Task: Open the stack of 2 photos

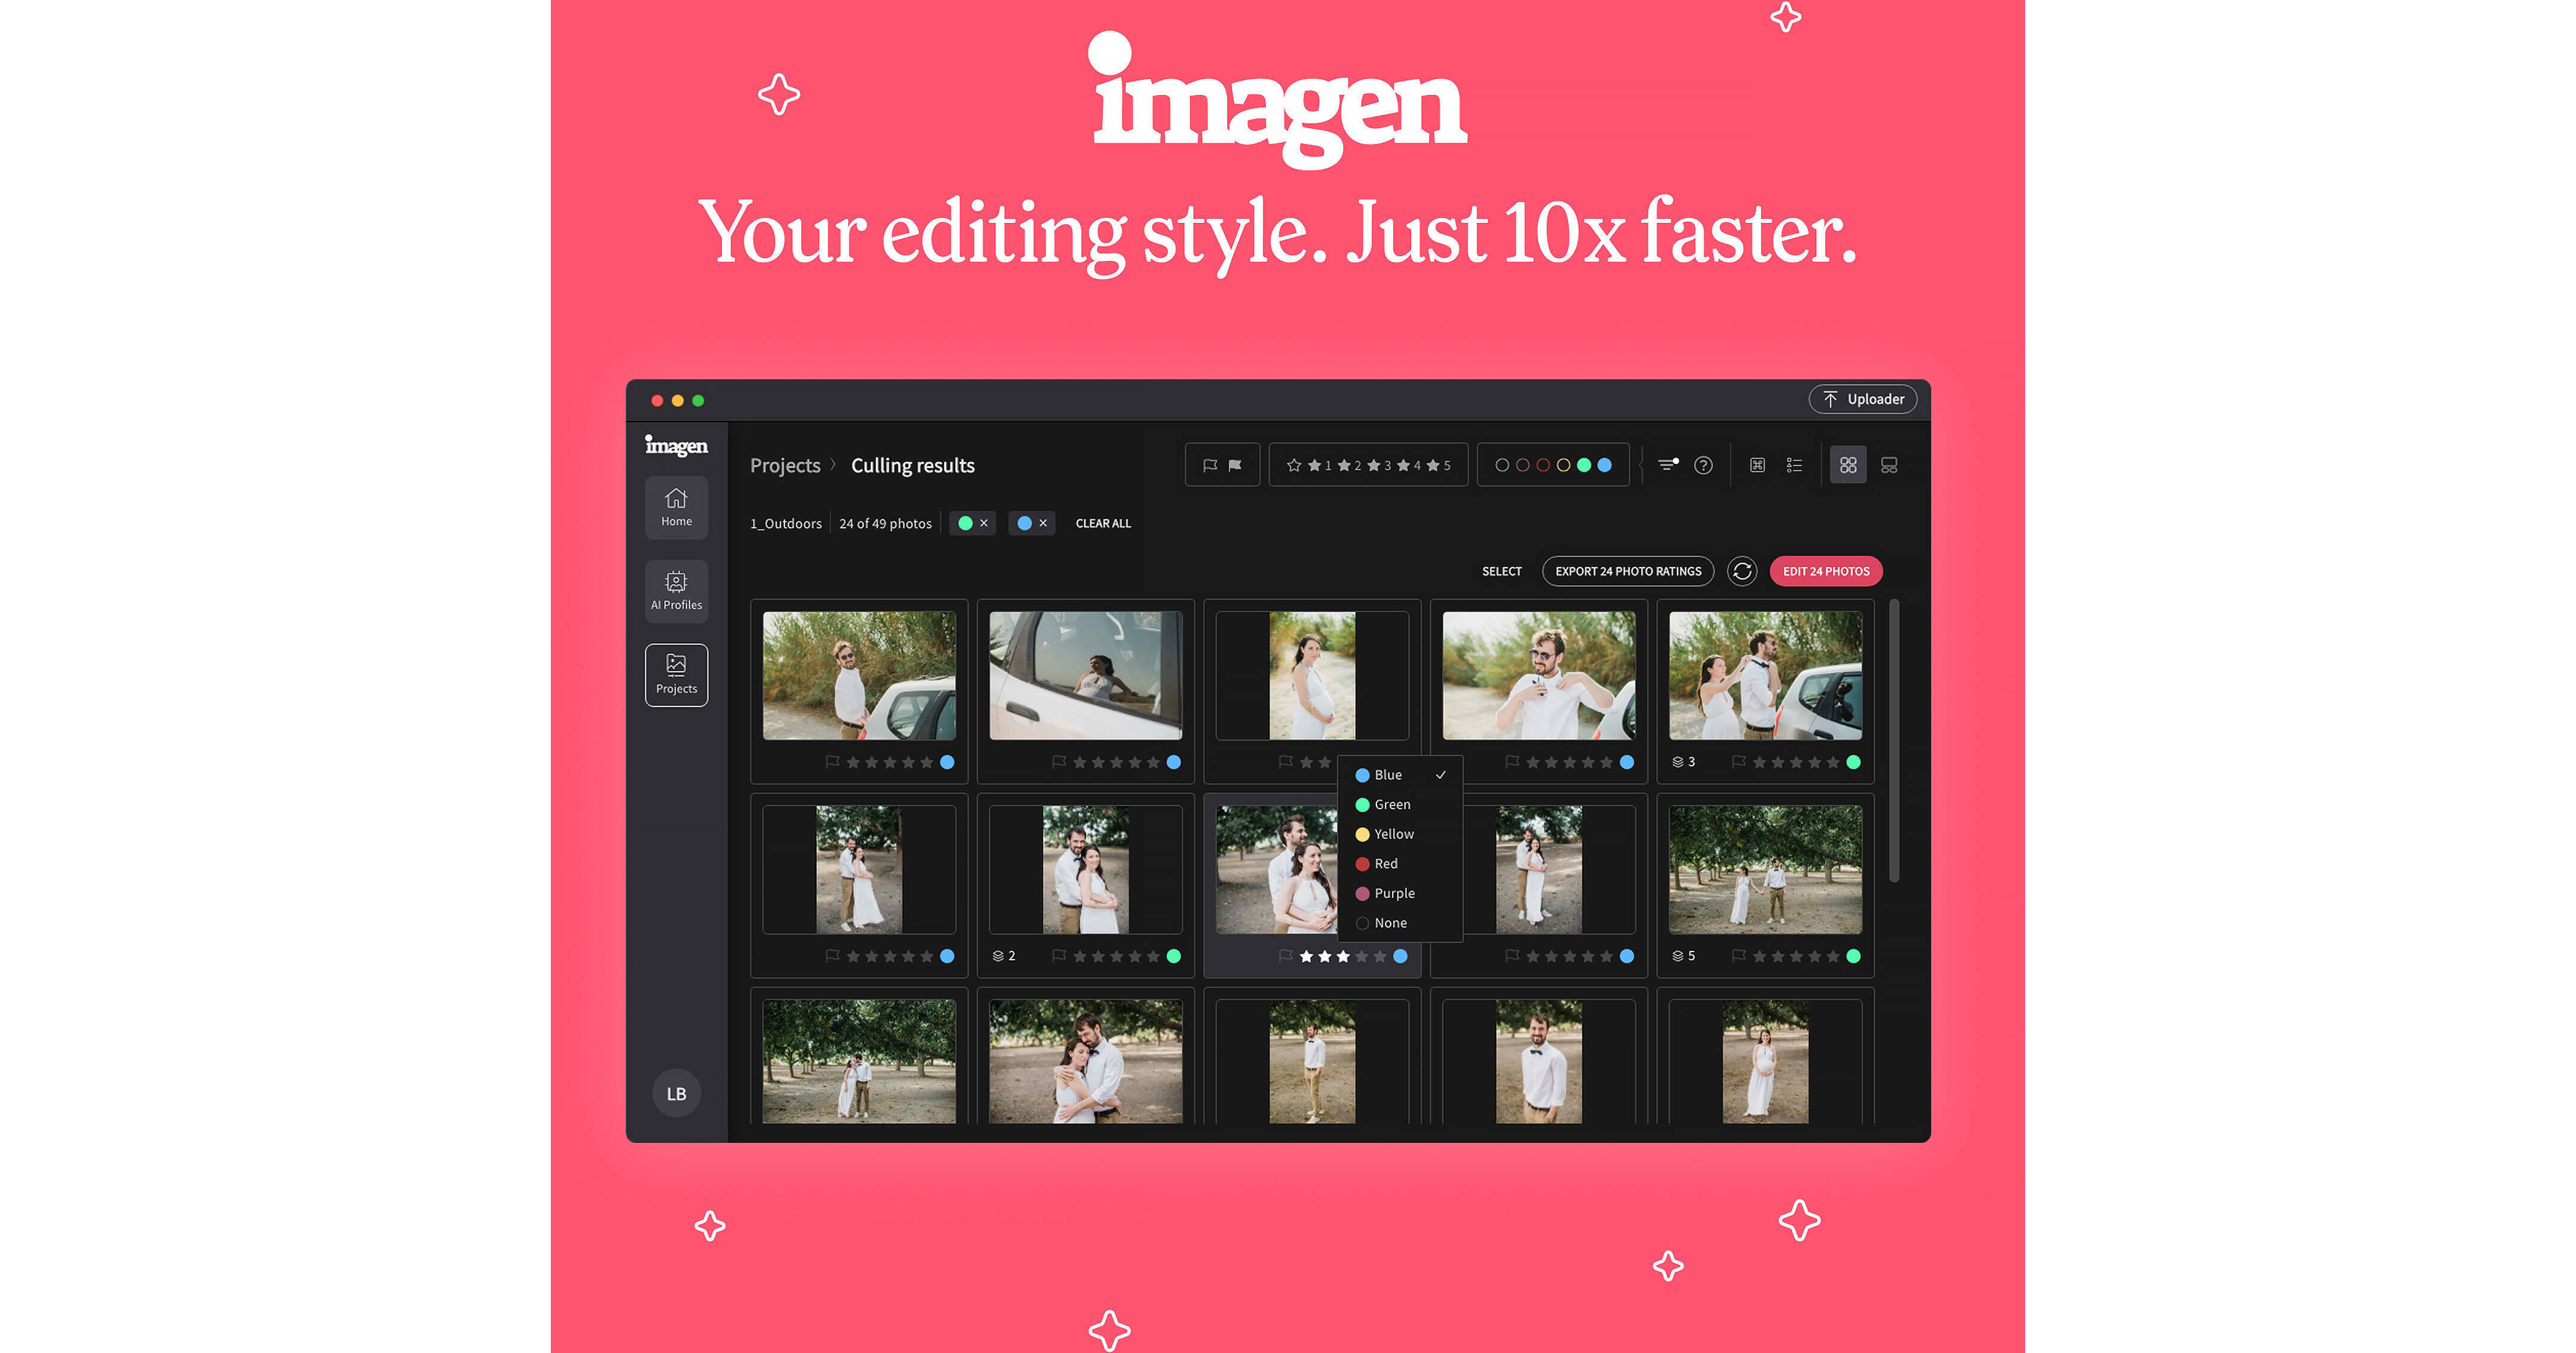Action: 1004,956
